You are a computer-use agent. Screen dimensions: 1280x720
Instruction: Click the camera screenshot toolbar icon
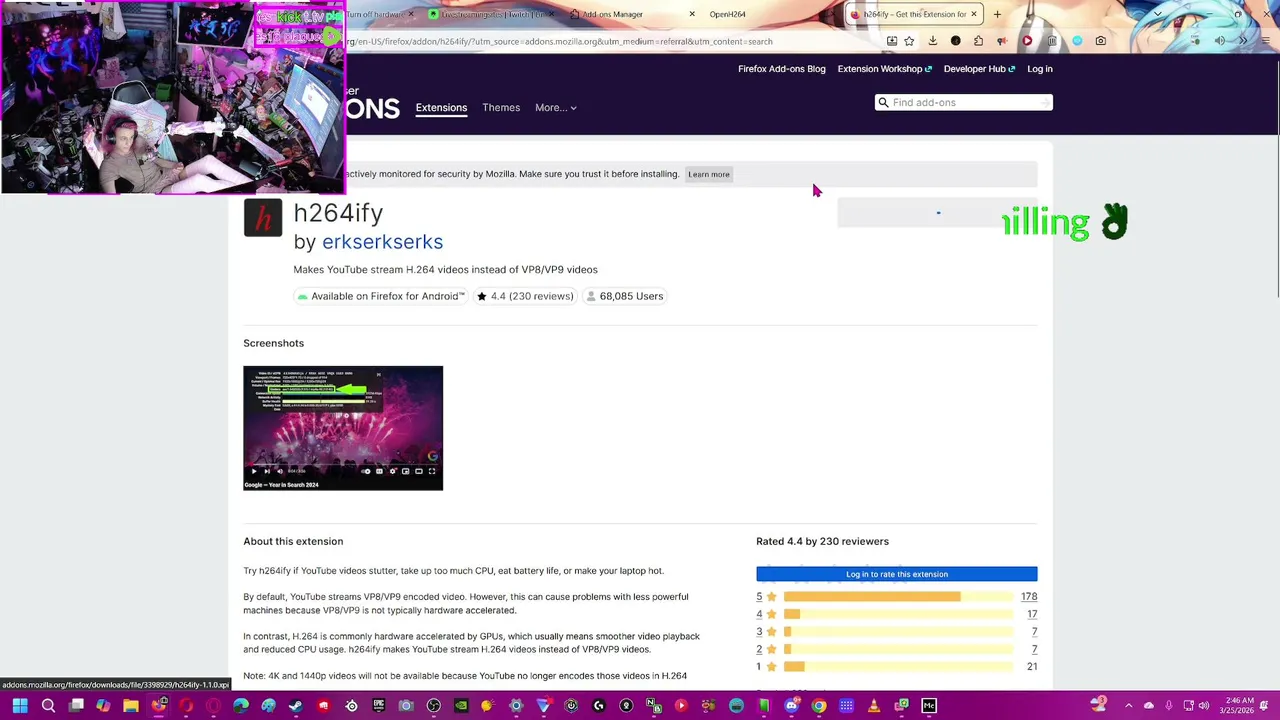[1100, 41]
